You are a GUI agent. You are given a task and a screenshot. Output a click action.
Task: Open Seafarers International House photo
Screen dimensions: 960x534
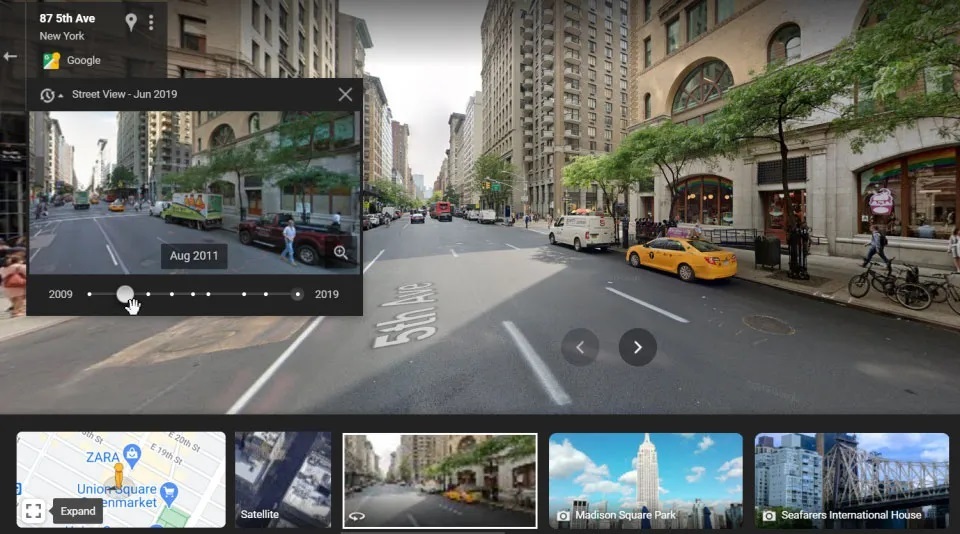[x=851, y=479]
